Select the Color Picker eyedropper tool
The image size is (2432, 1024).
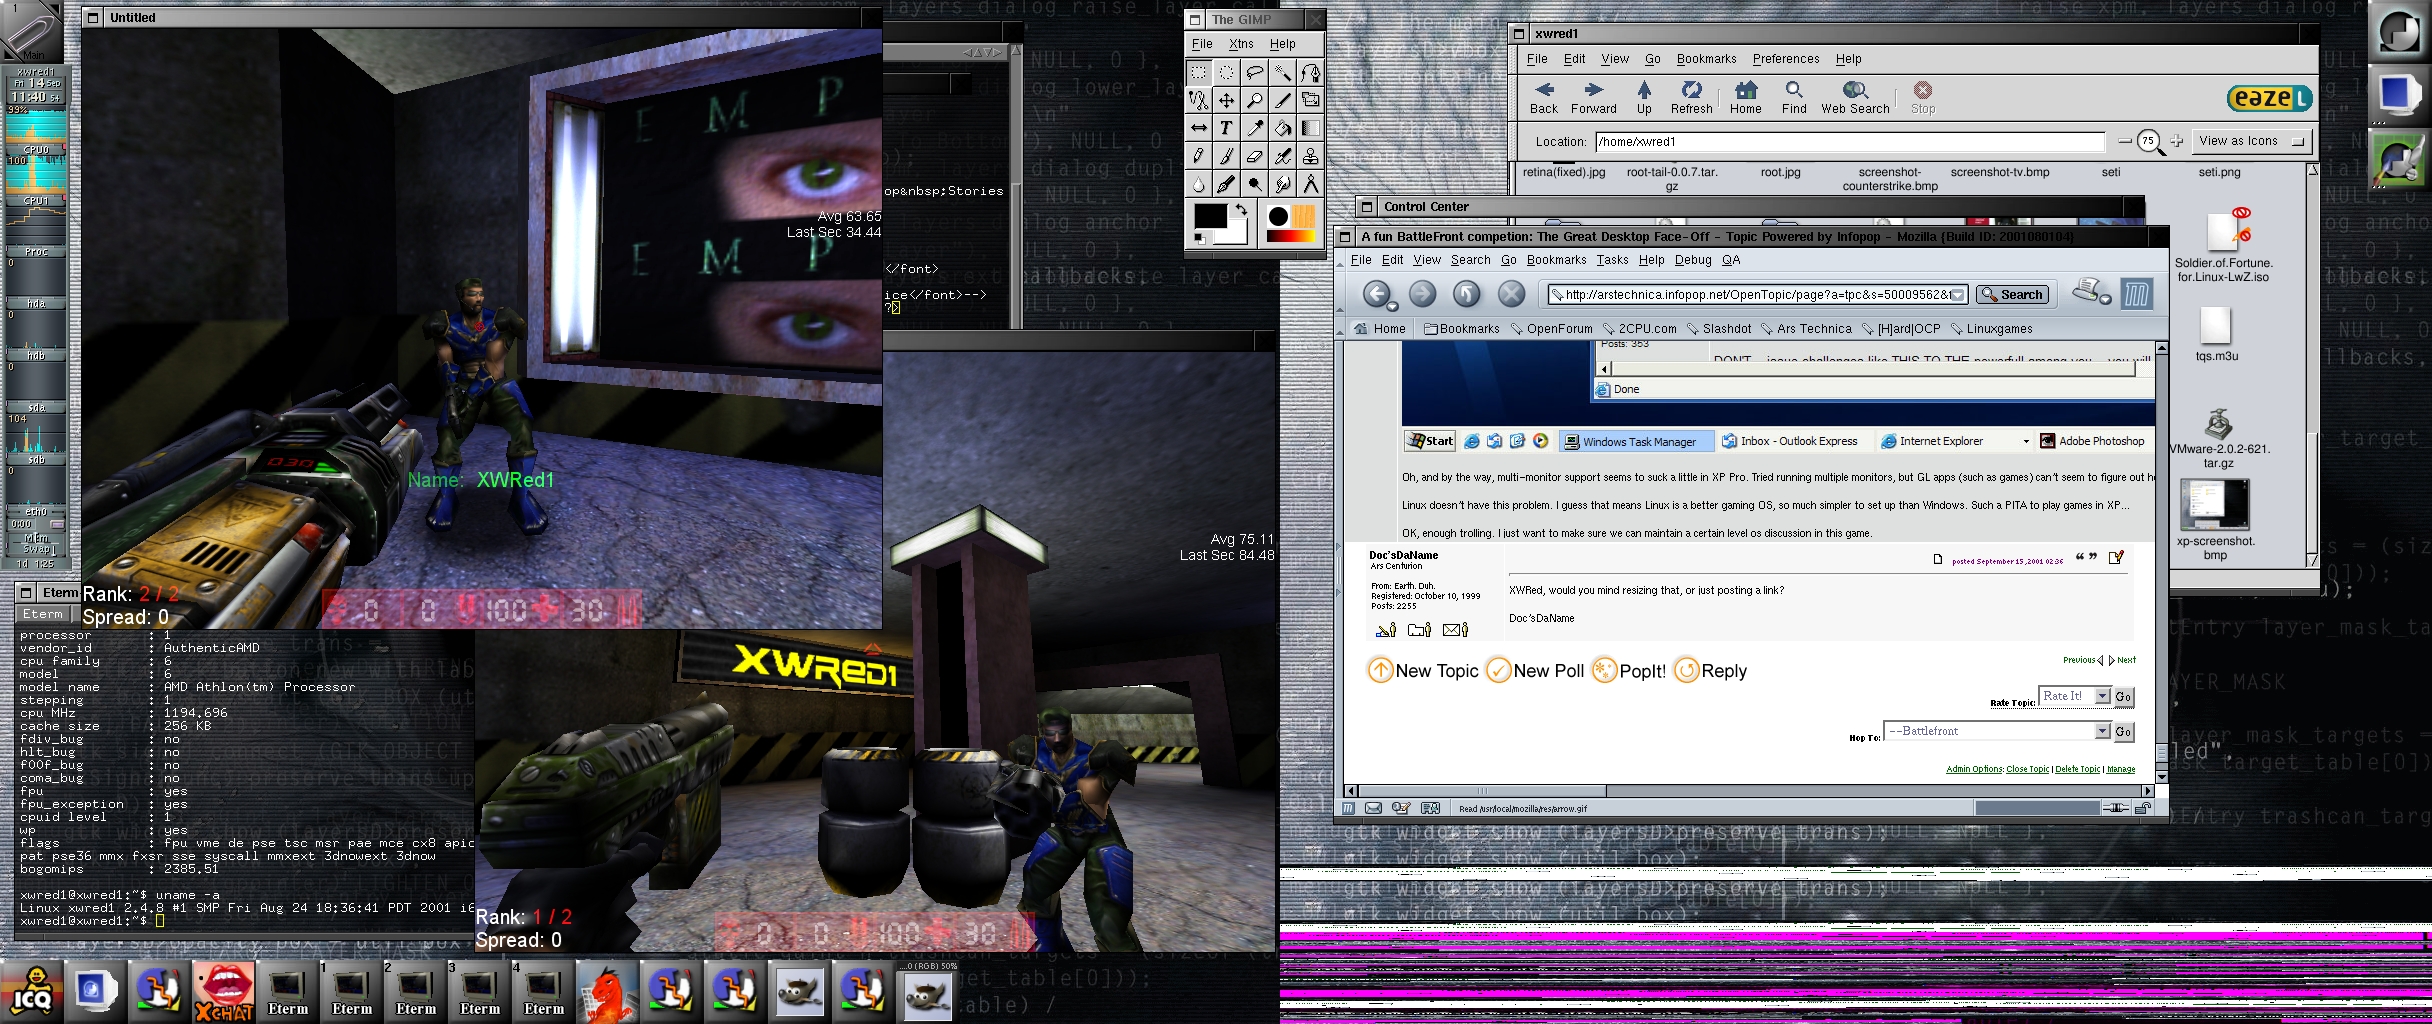pos(1254,128)
